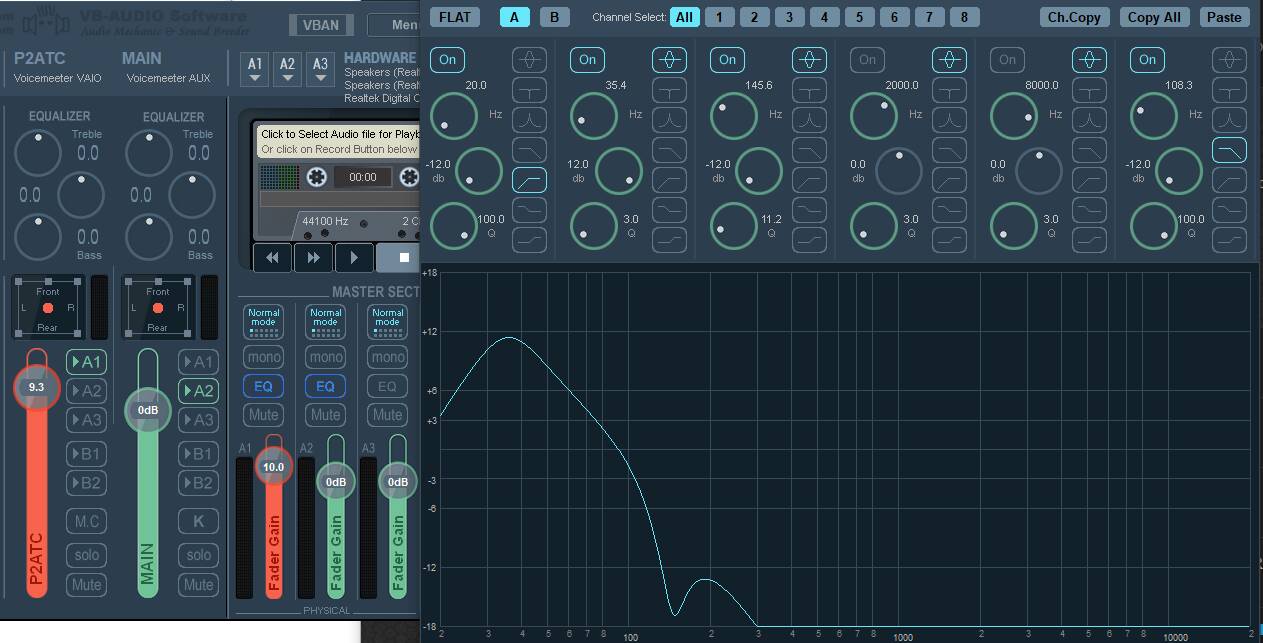Switch to EQ memory slot A
The image size is (1263, 643).
tap(515, 17)
